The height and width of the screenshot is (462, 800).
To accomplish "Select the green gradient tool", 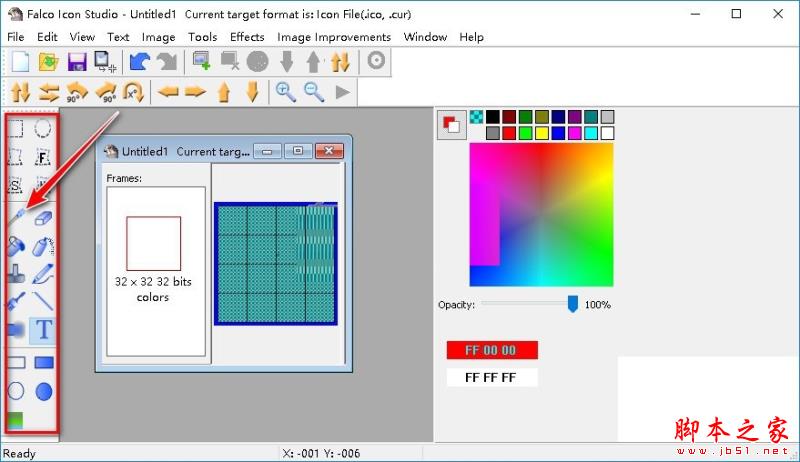I will click(x=15, y=420).
